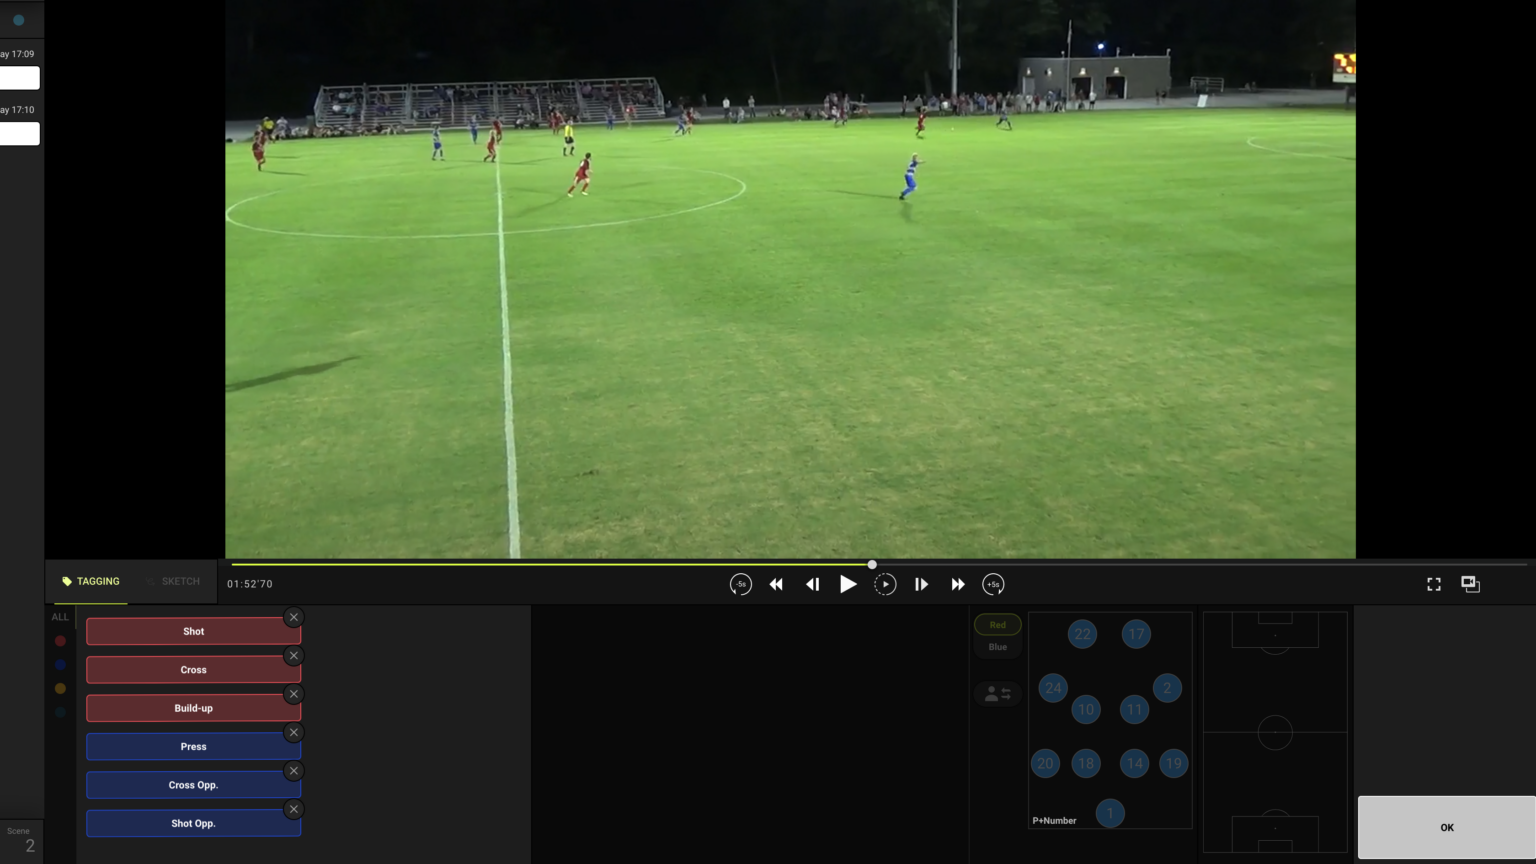Select player number 10
Viewport: 1536px width, 864px height.
(1086, 710)
